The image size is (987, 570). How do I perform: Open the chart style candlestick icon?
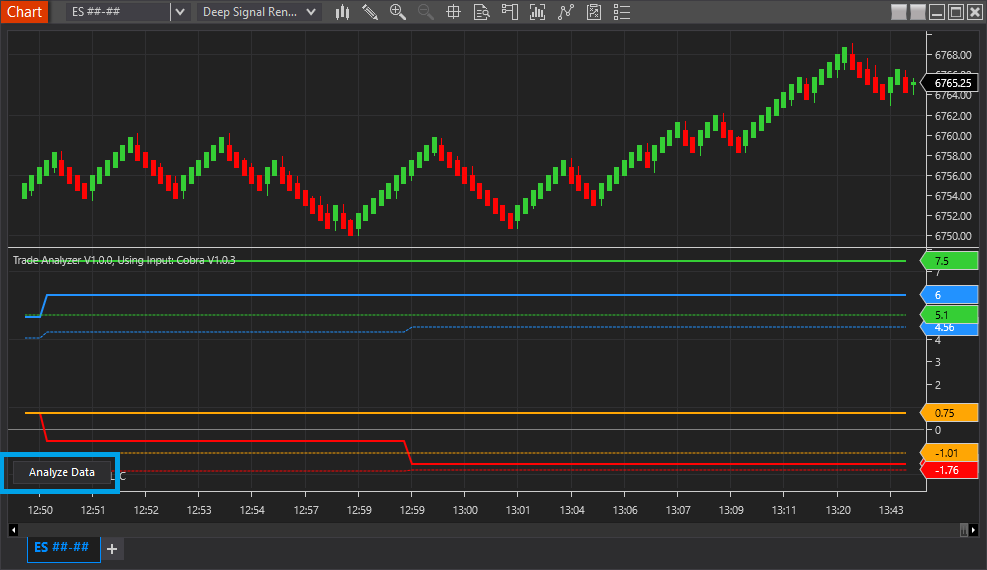[343, 12]
